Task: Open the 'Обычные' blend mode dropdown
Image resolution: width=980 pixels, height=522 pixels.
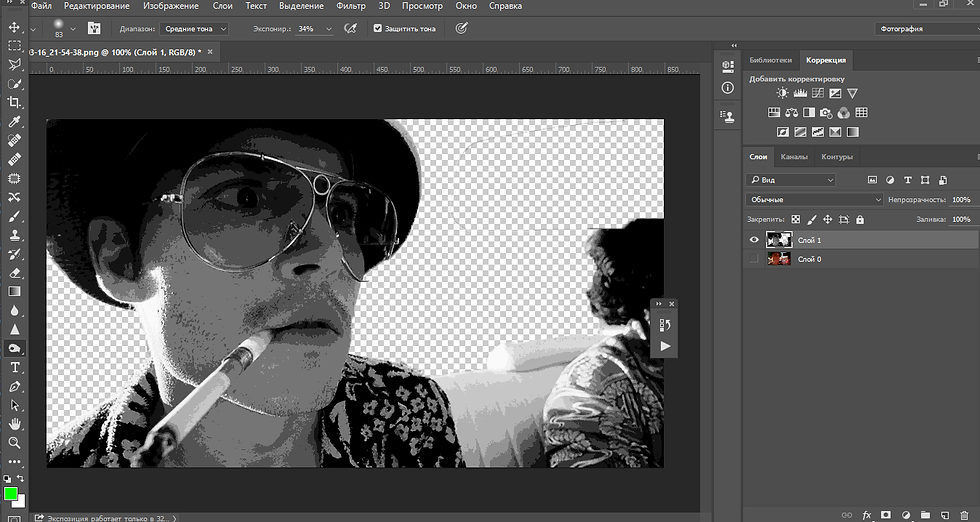Action: tap(814, 199)
